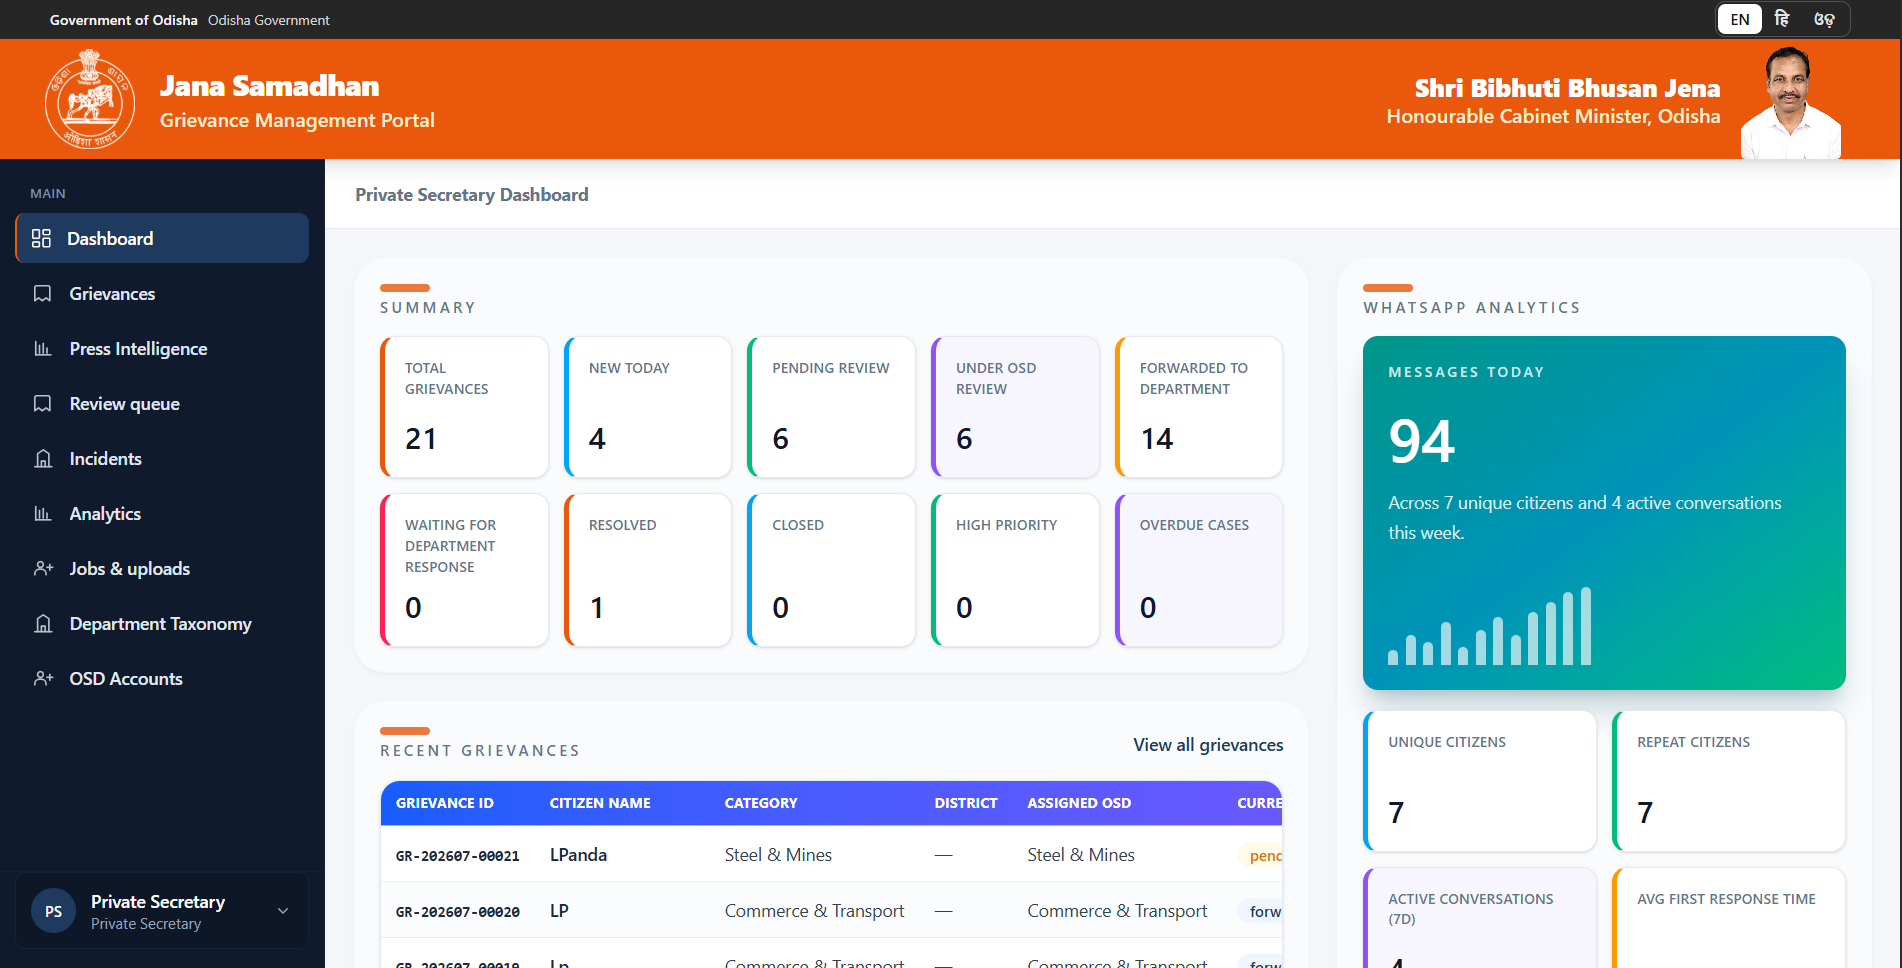
Task: Click the Department Taxonomy building icon
Action: [42, 624]
